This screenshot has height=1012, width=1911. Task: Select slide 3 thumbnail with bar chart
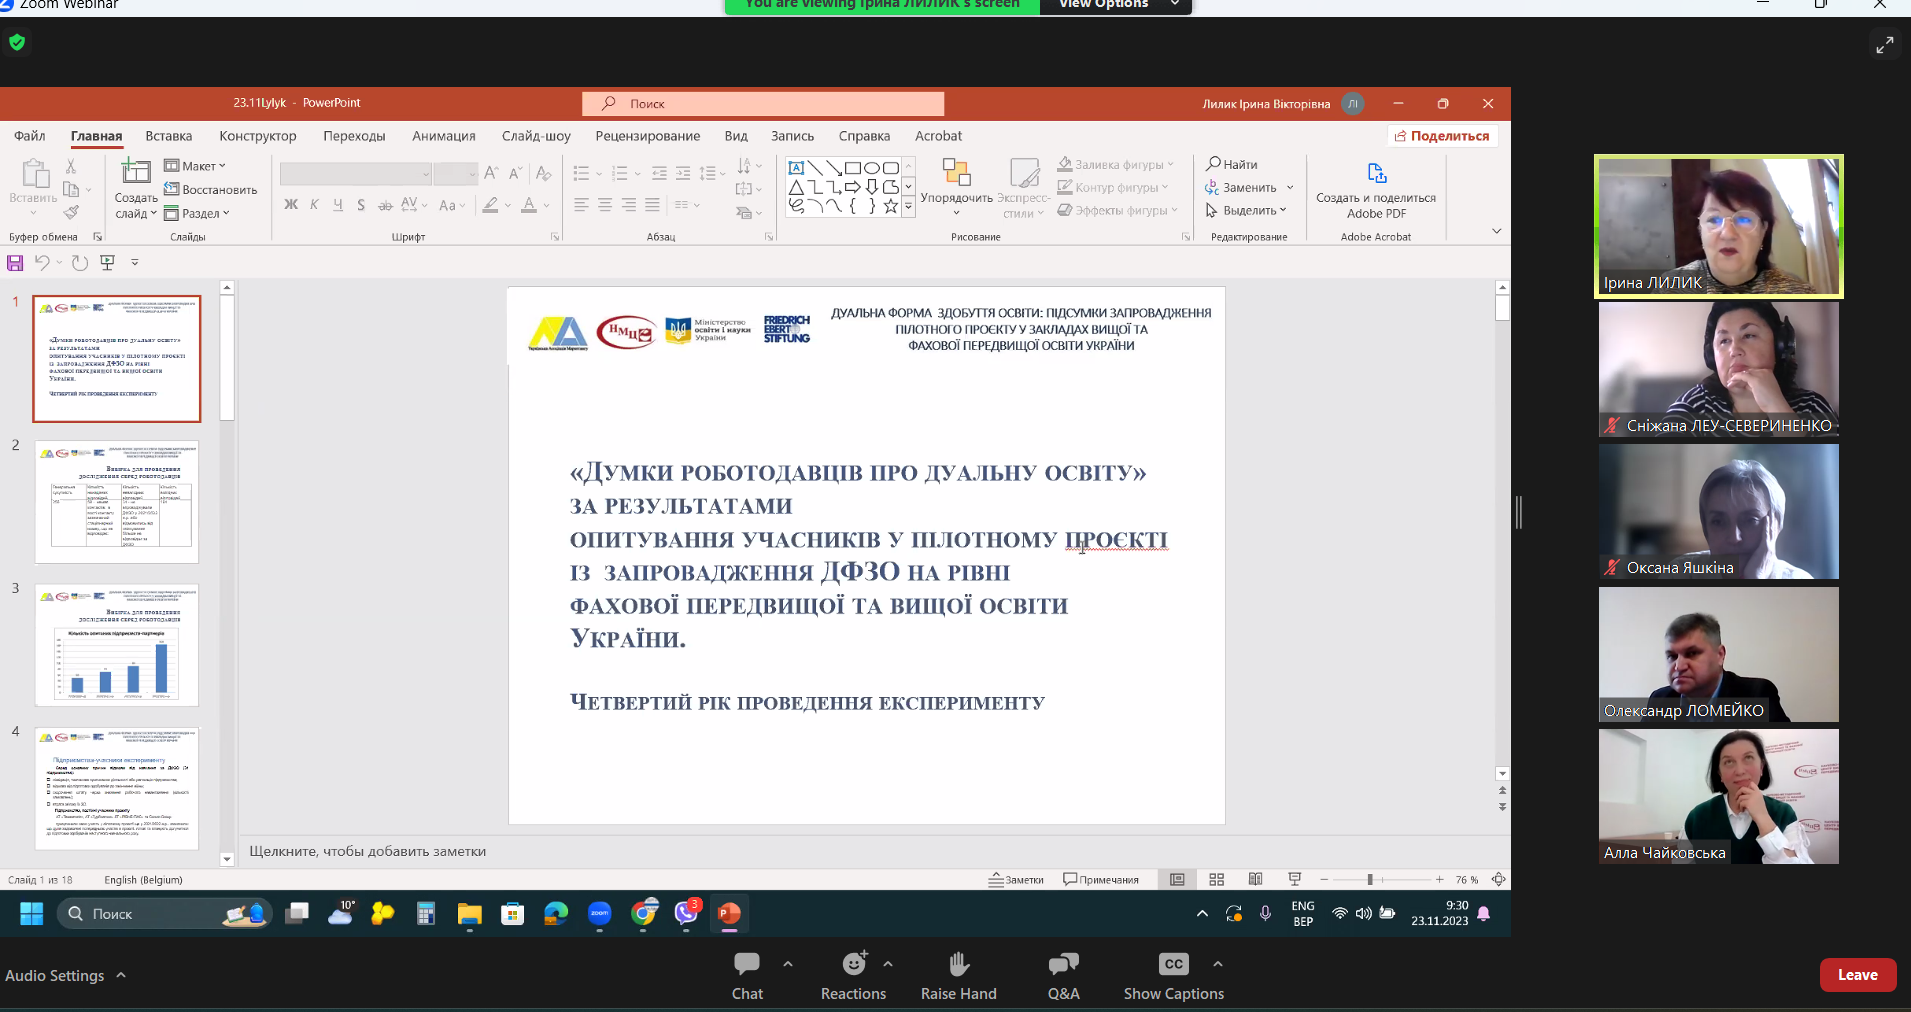117,646
